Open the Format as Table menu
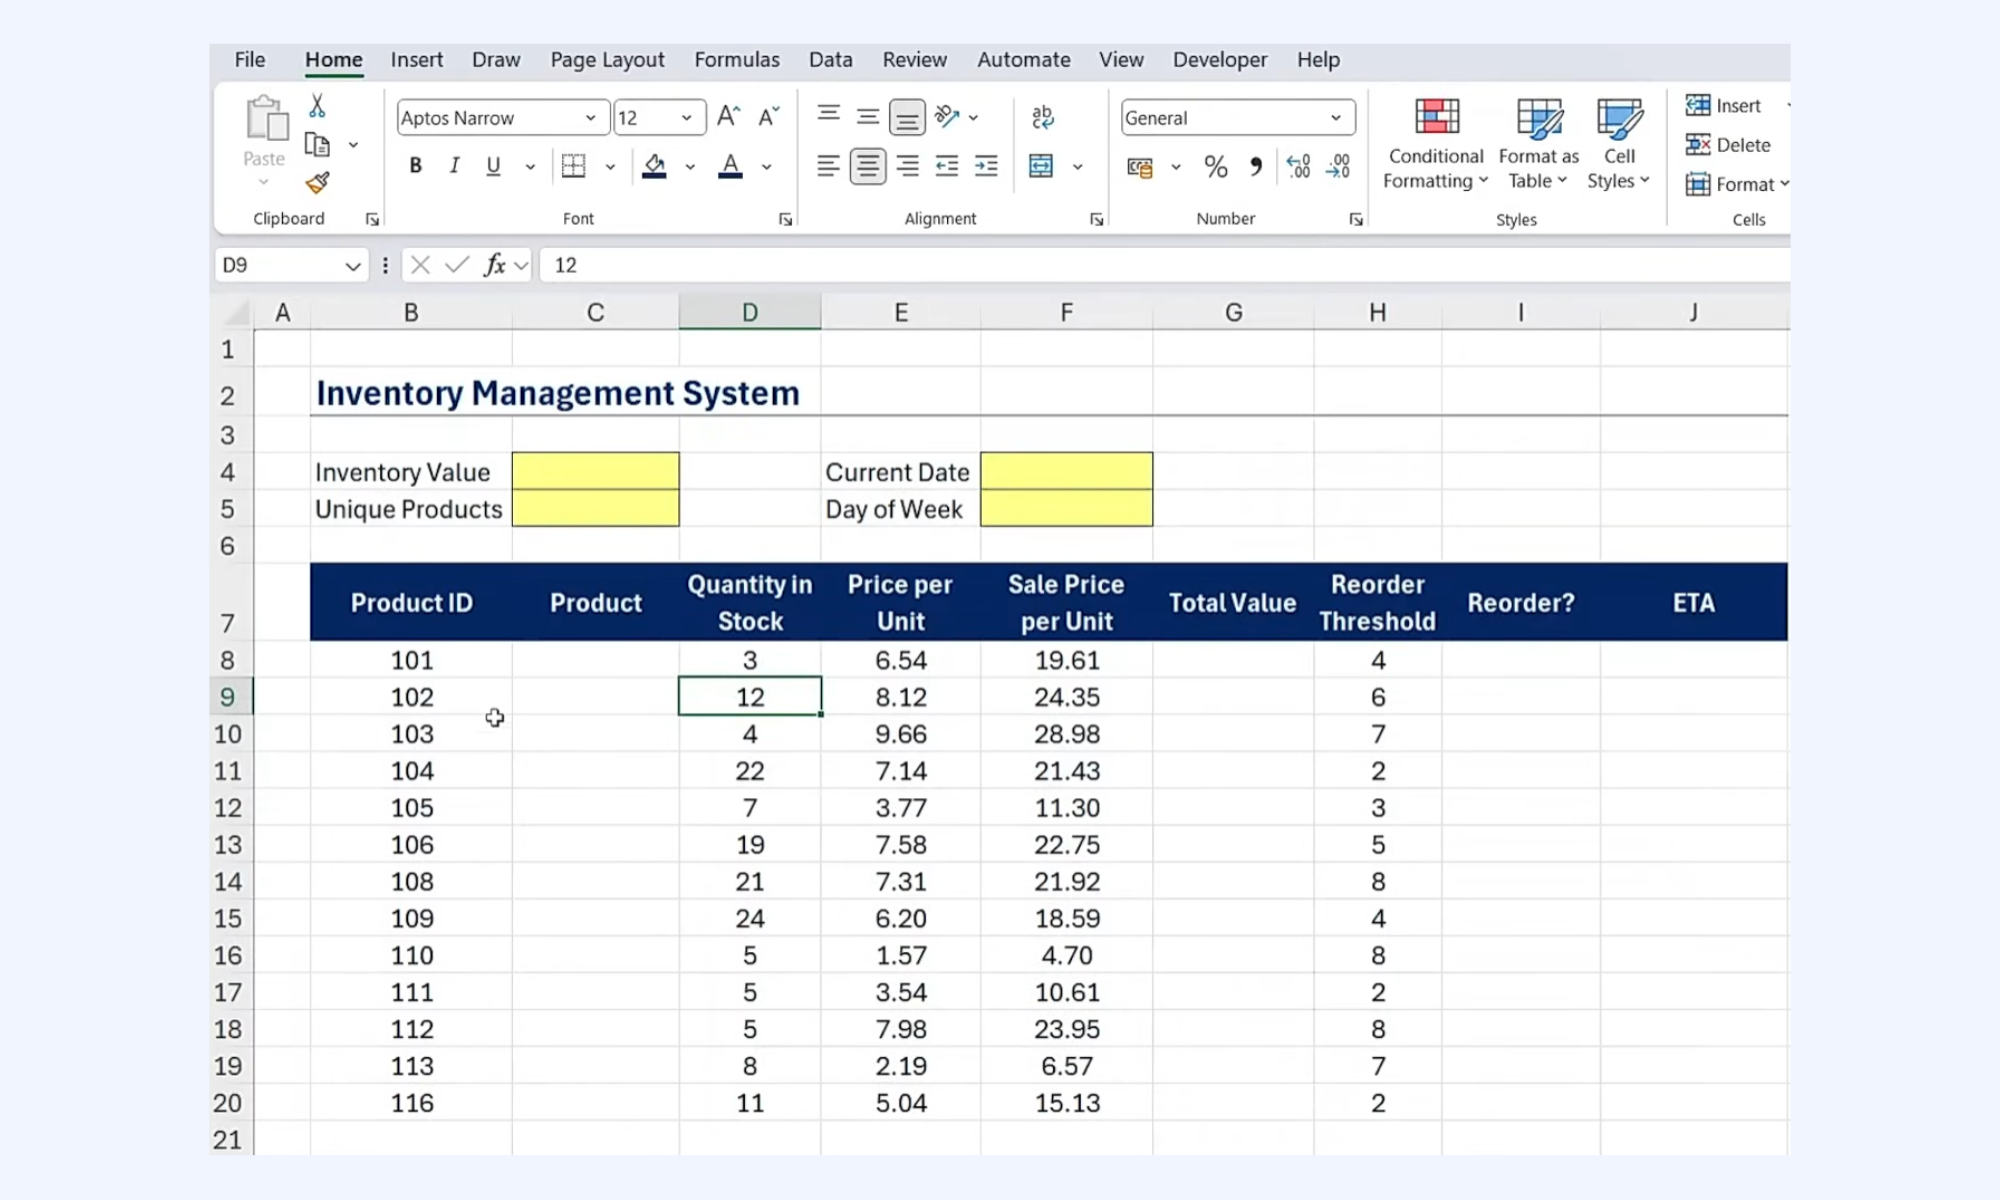The height and width of the screenshot is (1200, 2000). pyautogui.click(x=1538, y=144)
